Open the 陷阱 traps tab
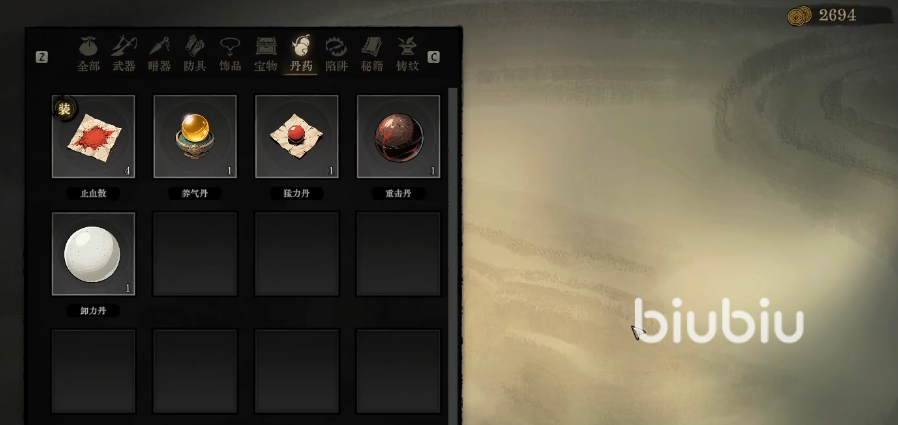 point(337,54)
